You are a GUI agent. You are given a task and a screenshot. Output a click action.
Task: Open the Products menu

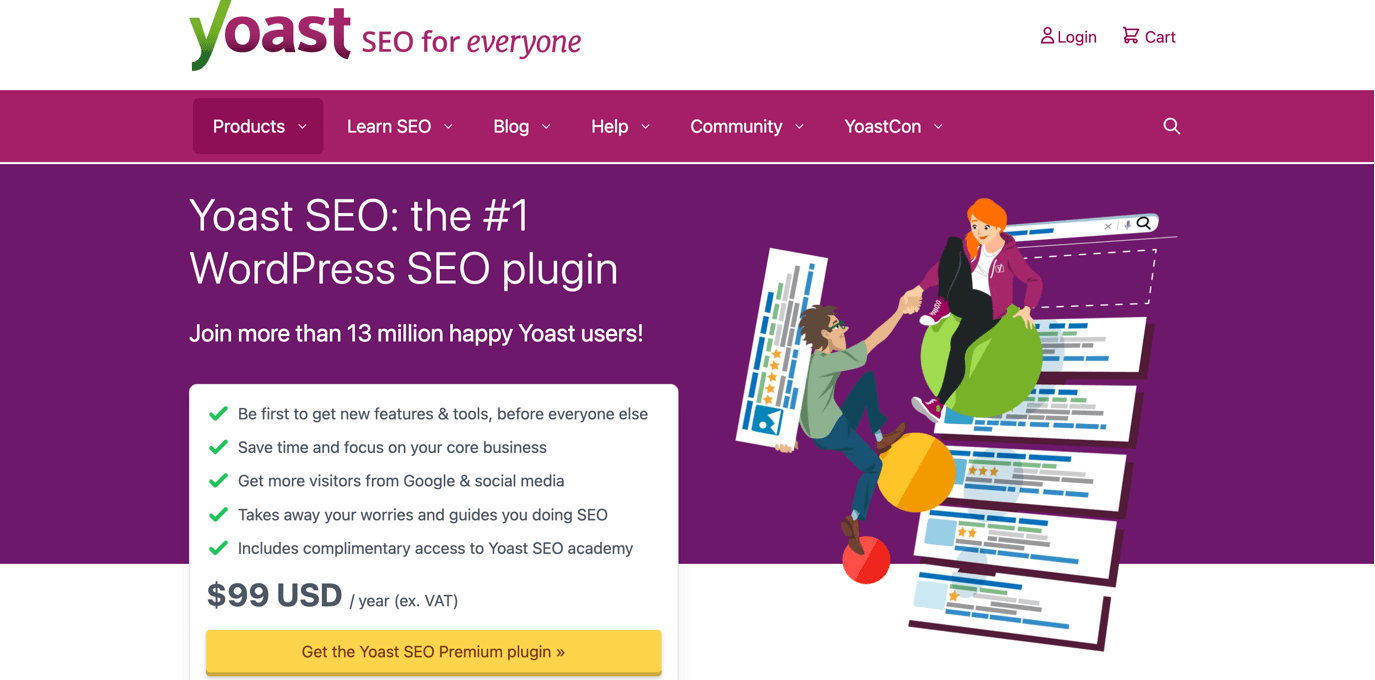click(x=258, y=126)
